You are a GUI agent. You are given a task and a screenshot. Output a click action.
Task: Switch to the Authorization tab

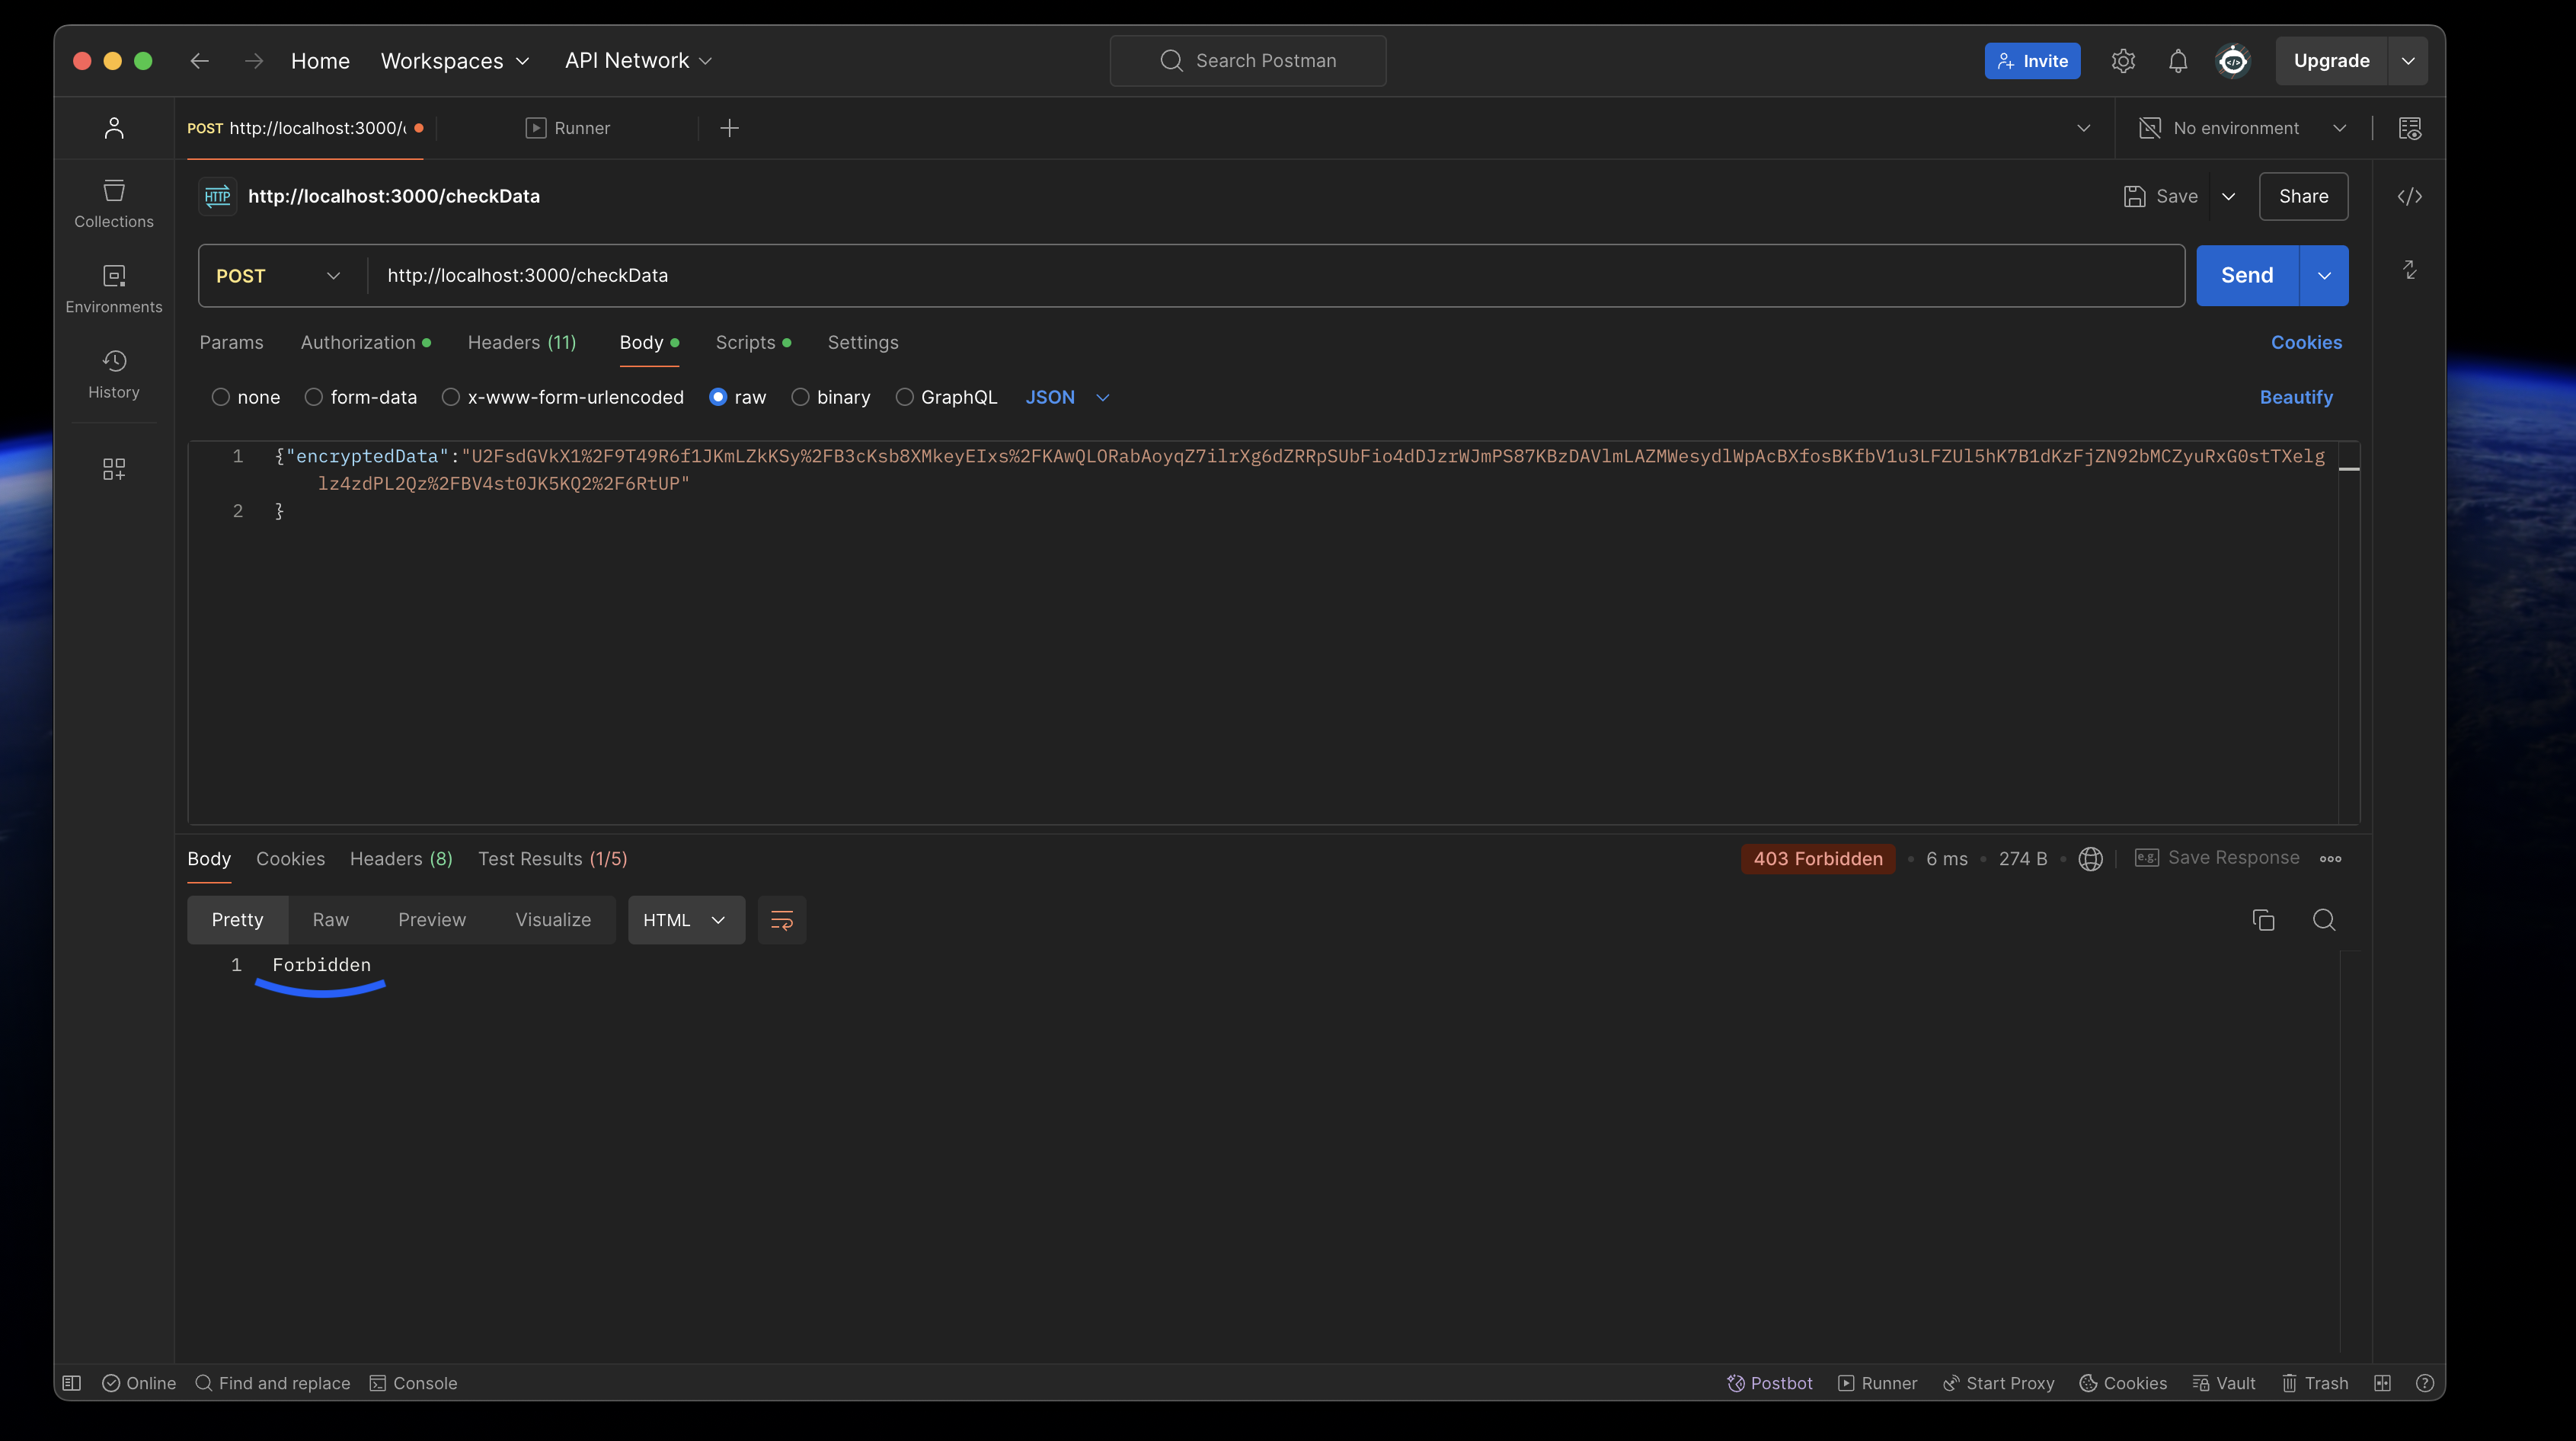coord(365,342)
